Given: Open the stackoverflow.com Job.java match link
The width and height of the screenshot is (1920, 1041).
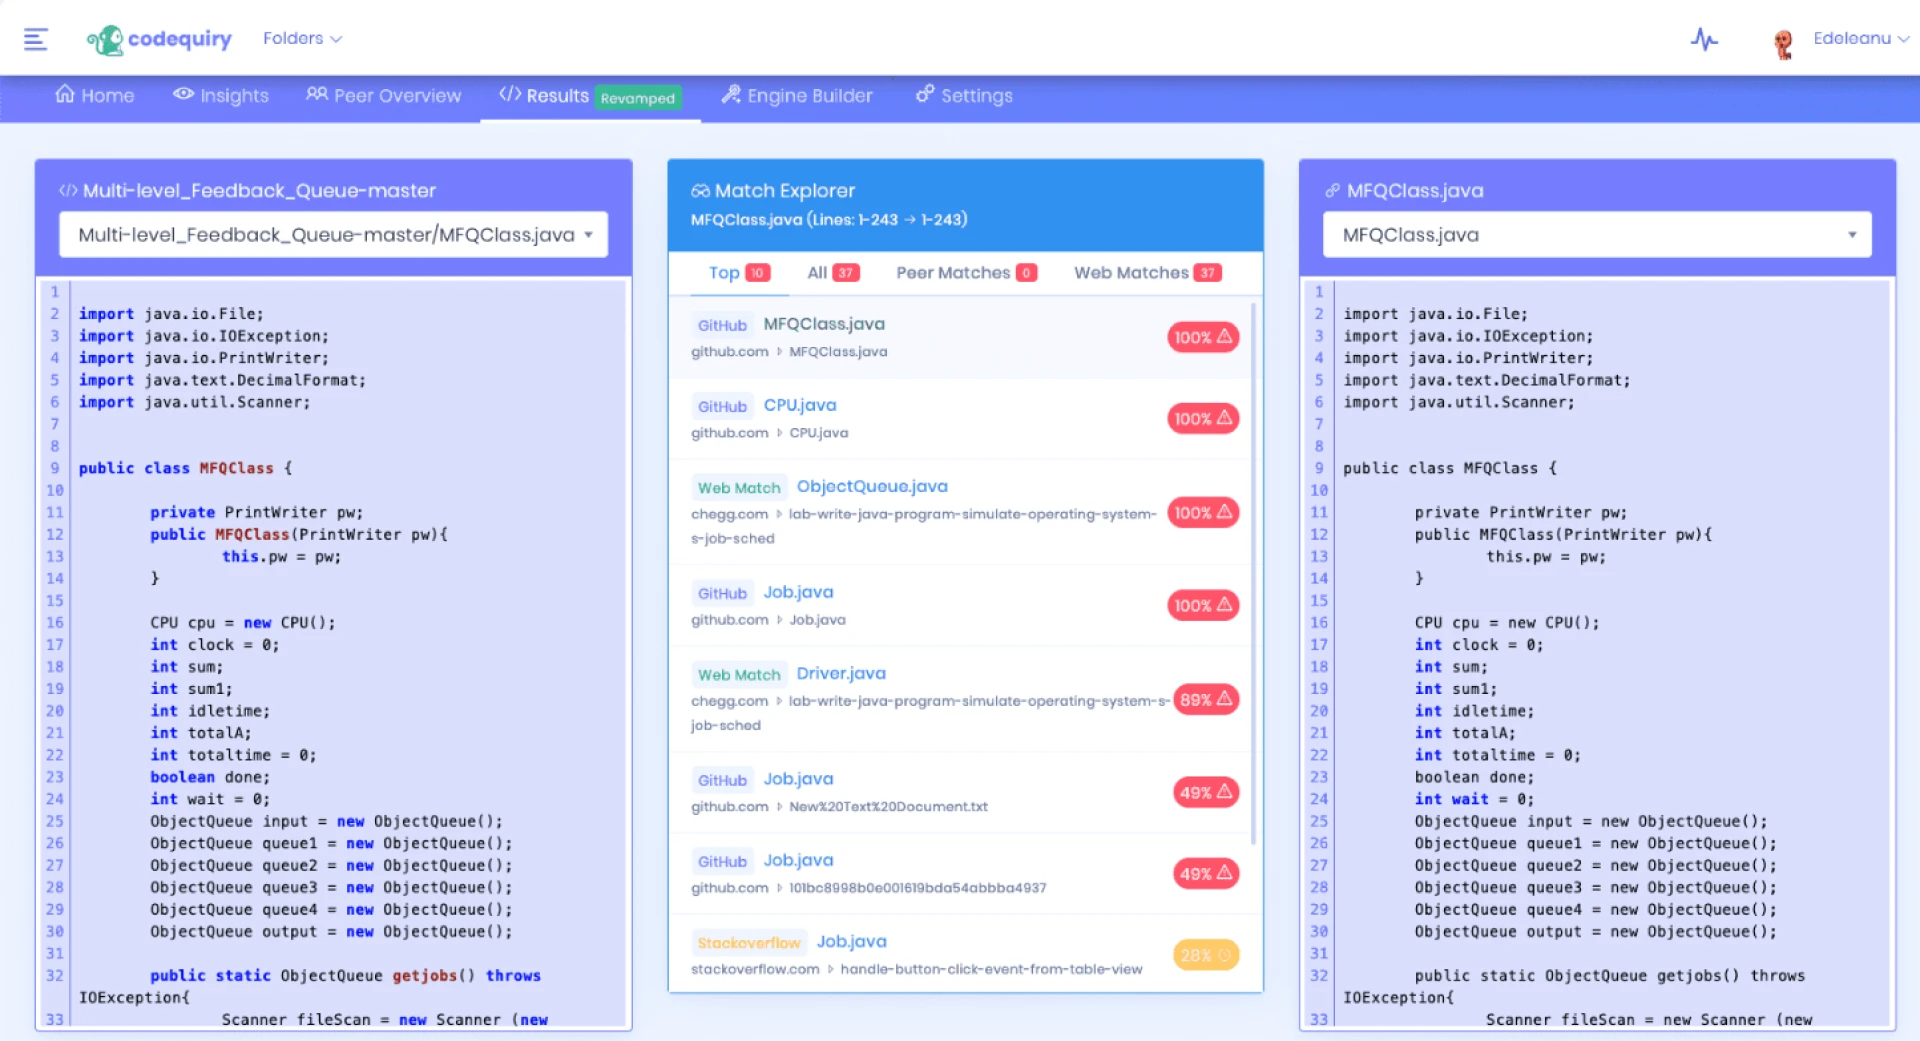Looking at the screenshot, I should [851, 941].
